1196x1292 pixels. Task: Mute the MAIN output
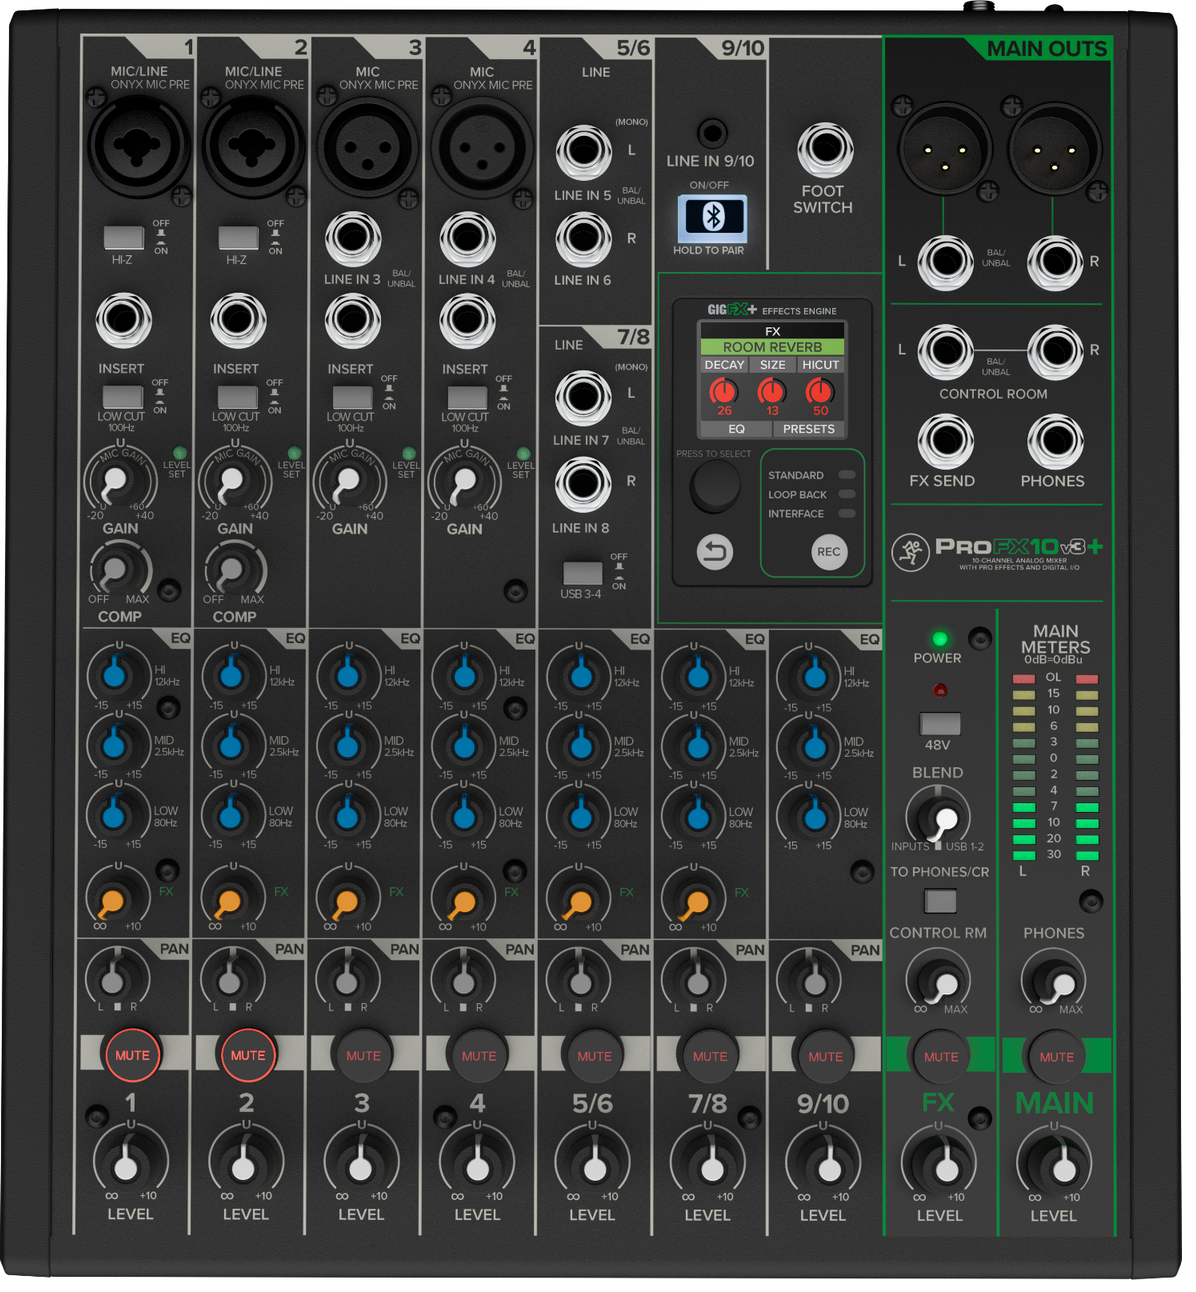(1056, 1056)
